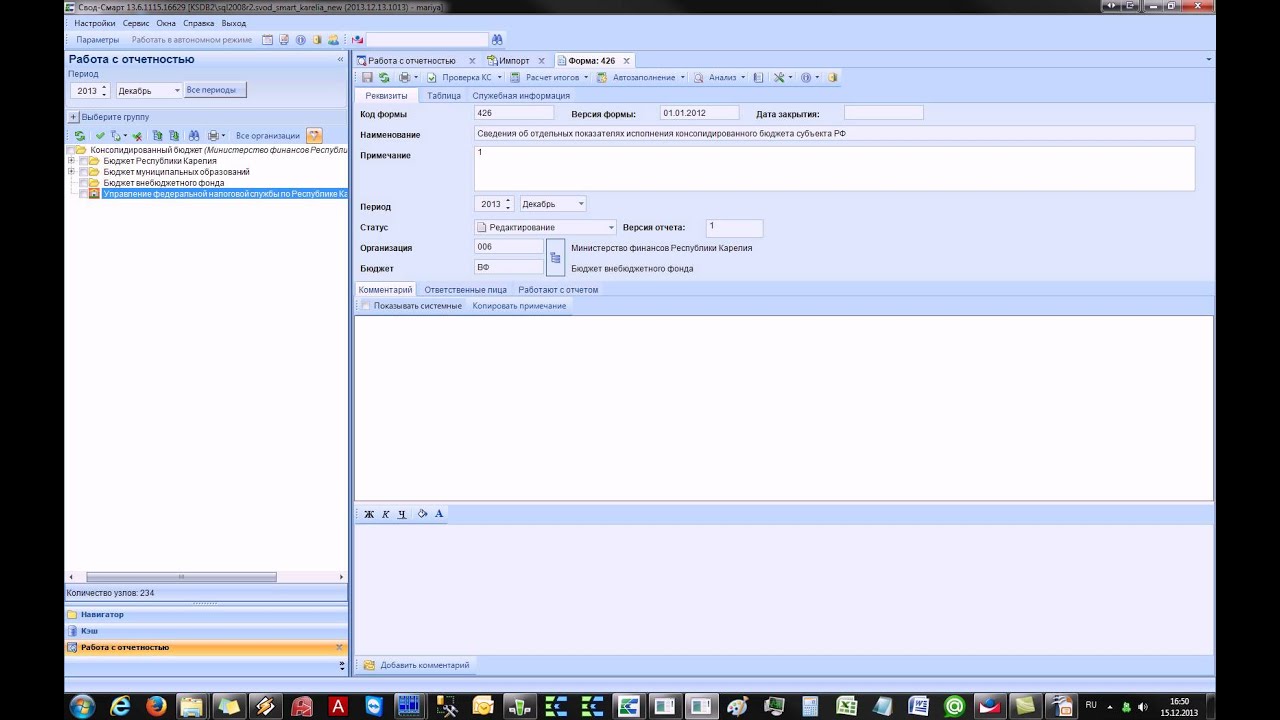
Task: Open the Автозаполнение dropdown arrow
Action: coord(683,77)
